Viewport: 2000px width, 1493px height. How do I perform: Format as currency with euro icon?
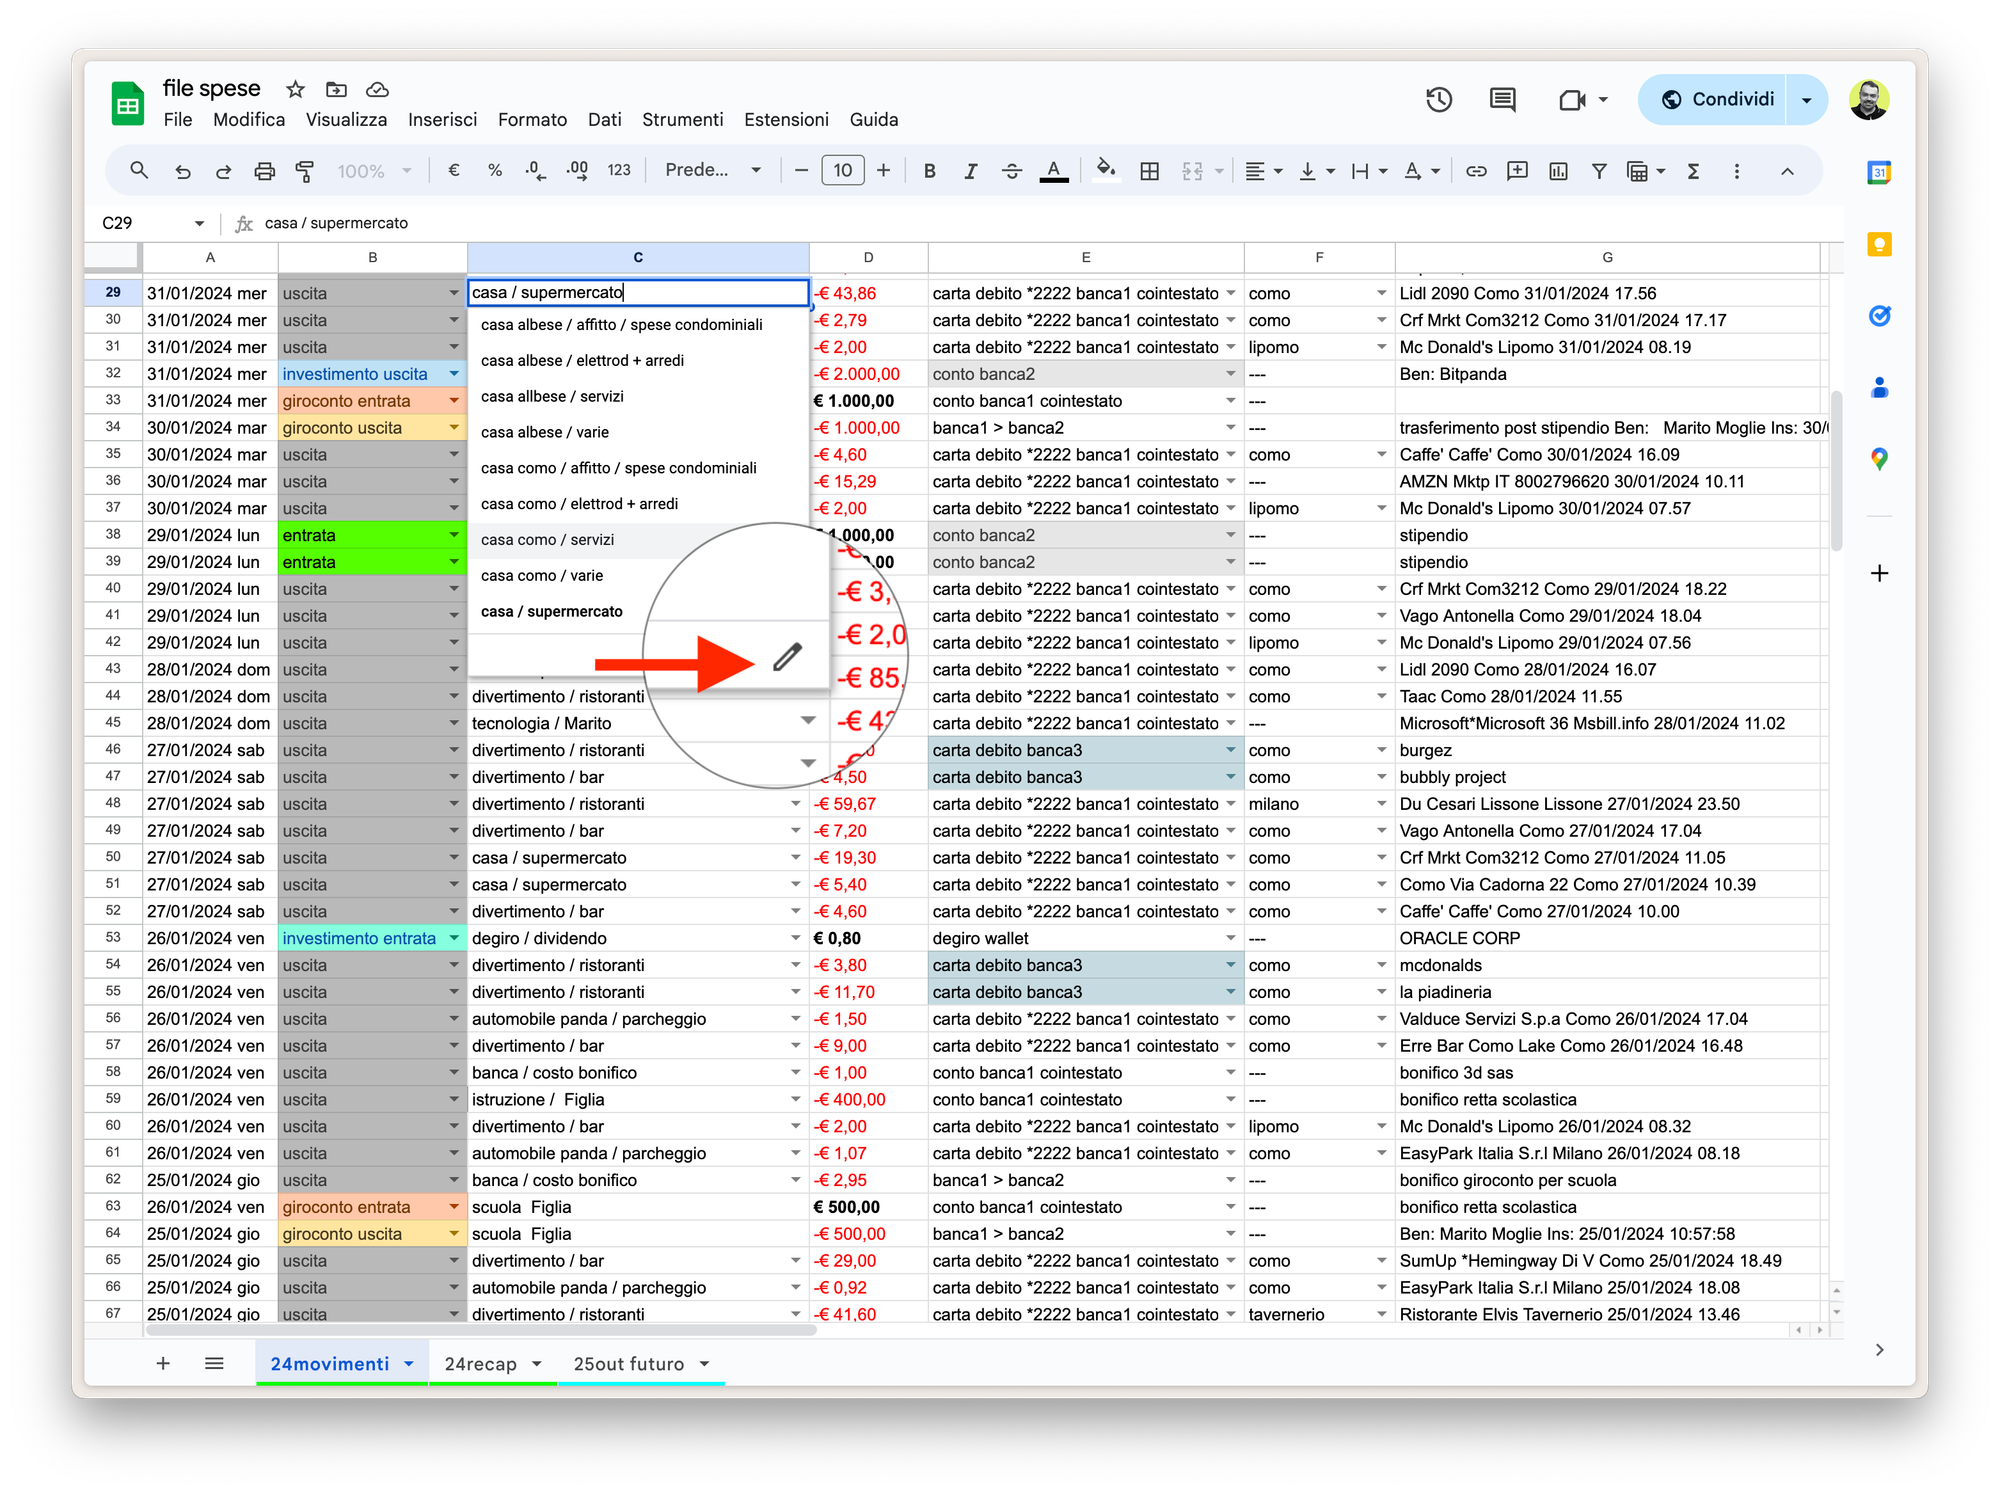(x=453, y=171)
